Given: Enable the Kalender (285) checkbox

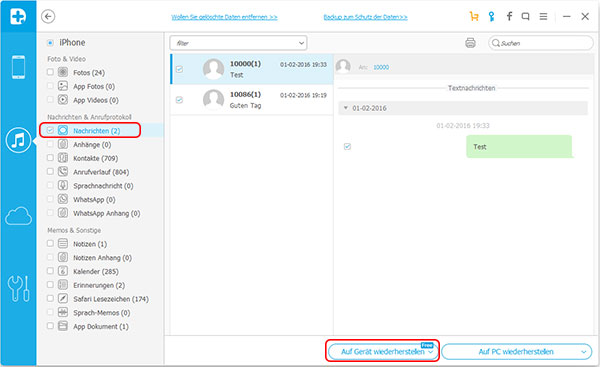Looking at the screenshot, I should click(x=50, y=271).
